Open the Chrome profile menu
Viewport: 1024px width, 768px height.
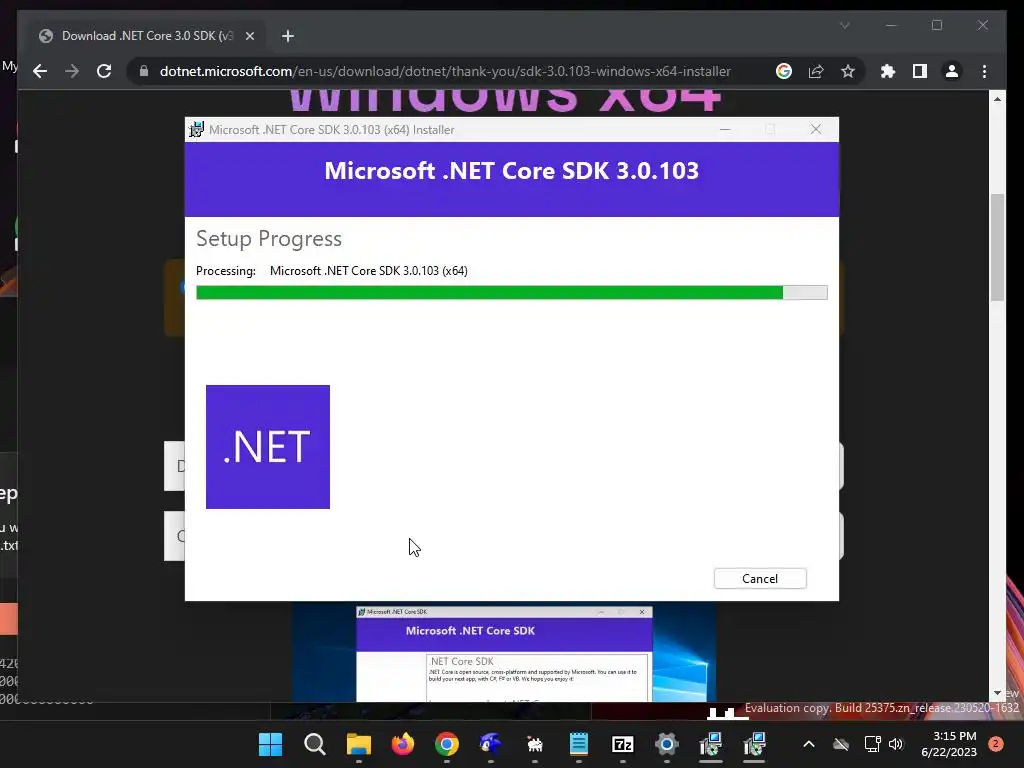pyautogui.click(x=952, y=71)
